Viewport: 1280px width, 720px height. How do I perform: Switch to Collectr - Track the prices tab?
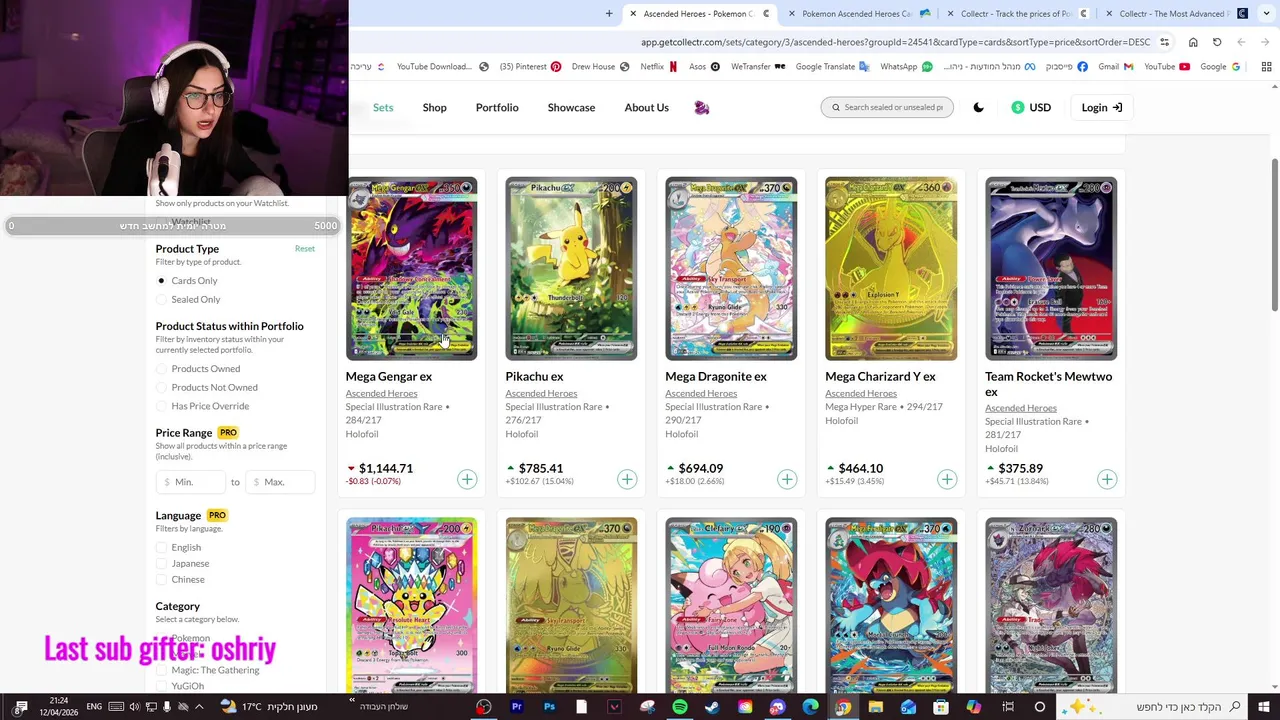click(x=1019, y=13)
